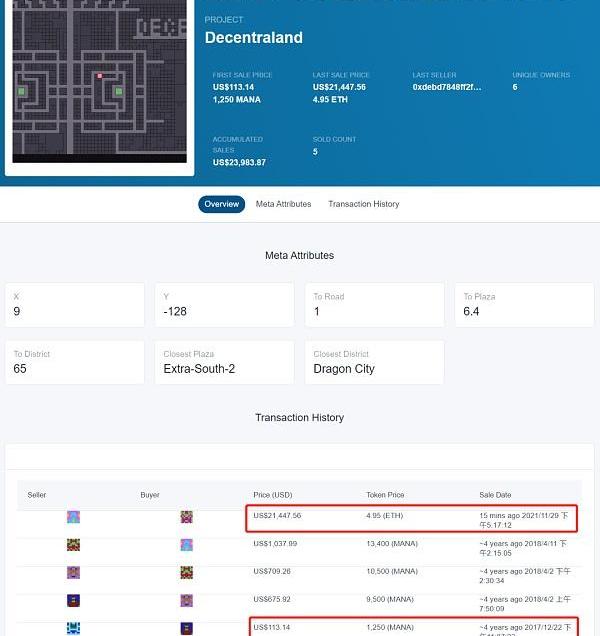Click the Price (USD) column header
The height and width of the screenshot is (636, 600).
272,495
